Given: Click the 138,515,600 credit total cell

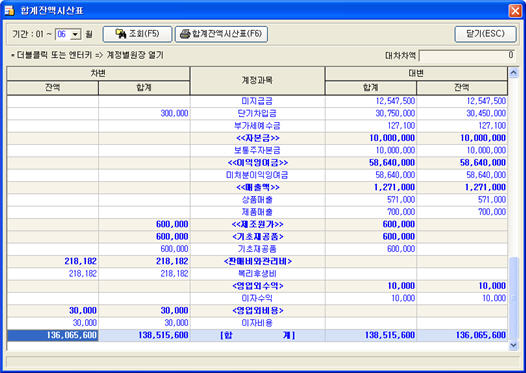Looking at the screenshot, I should point(371,335).
